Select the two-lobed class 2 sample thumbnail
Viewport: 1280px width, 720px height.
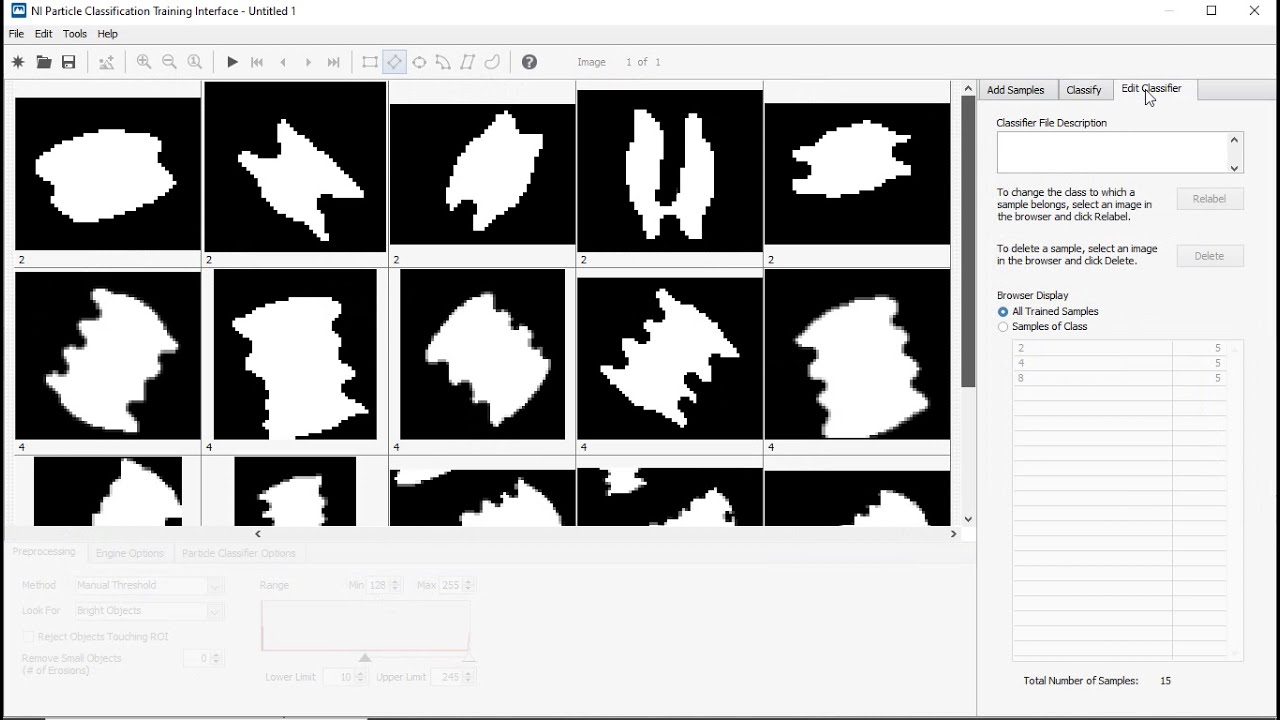tap(670, 171)
